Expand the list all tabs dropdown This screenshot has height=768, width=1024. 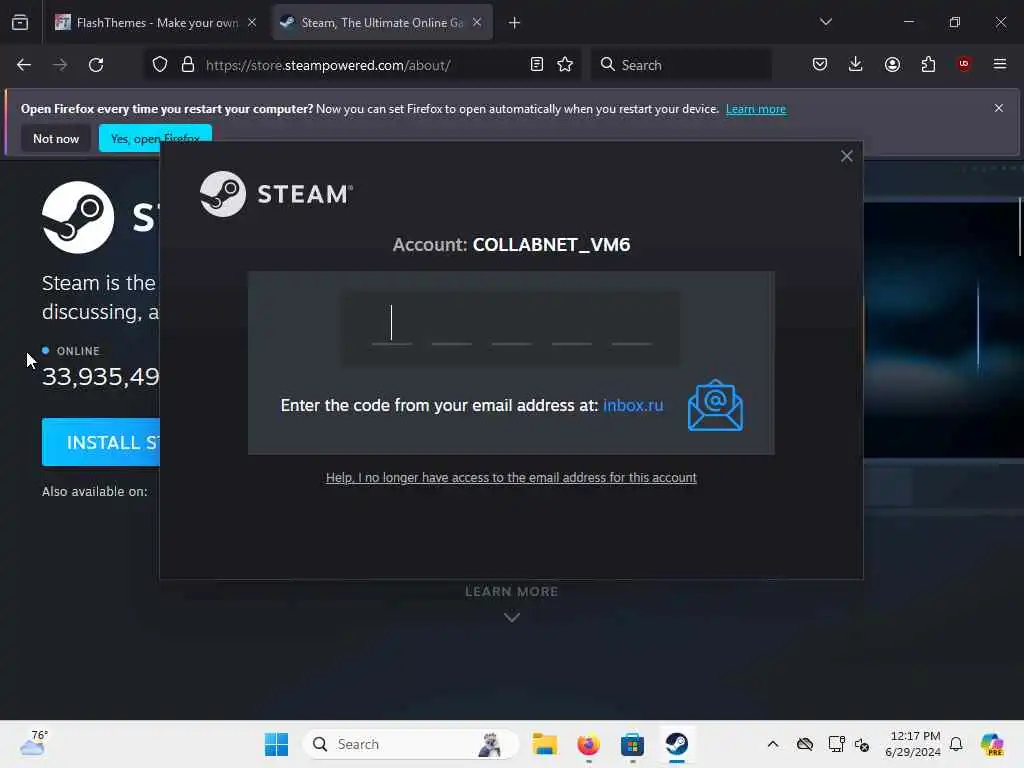(825, 22)
